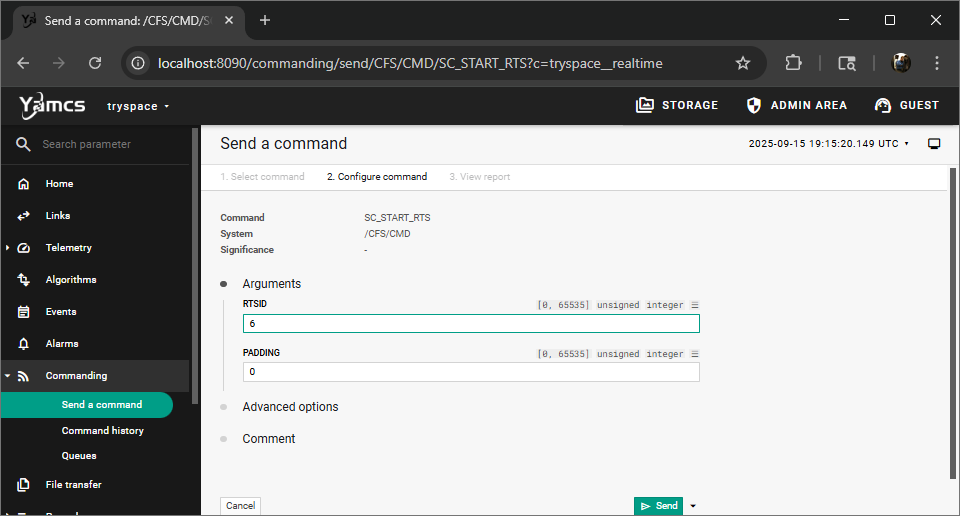Image resolution: width=960 pixels, height=516 pixels.
Task: Expand the Telemetry sidebar group
Action: click(8, 248)
